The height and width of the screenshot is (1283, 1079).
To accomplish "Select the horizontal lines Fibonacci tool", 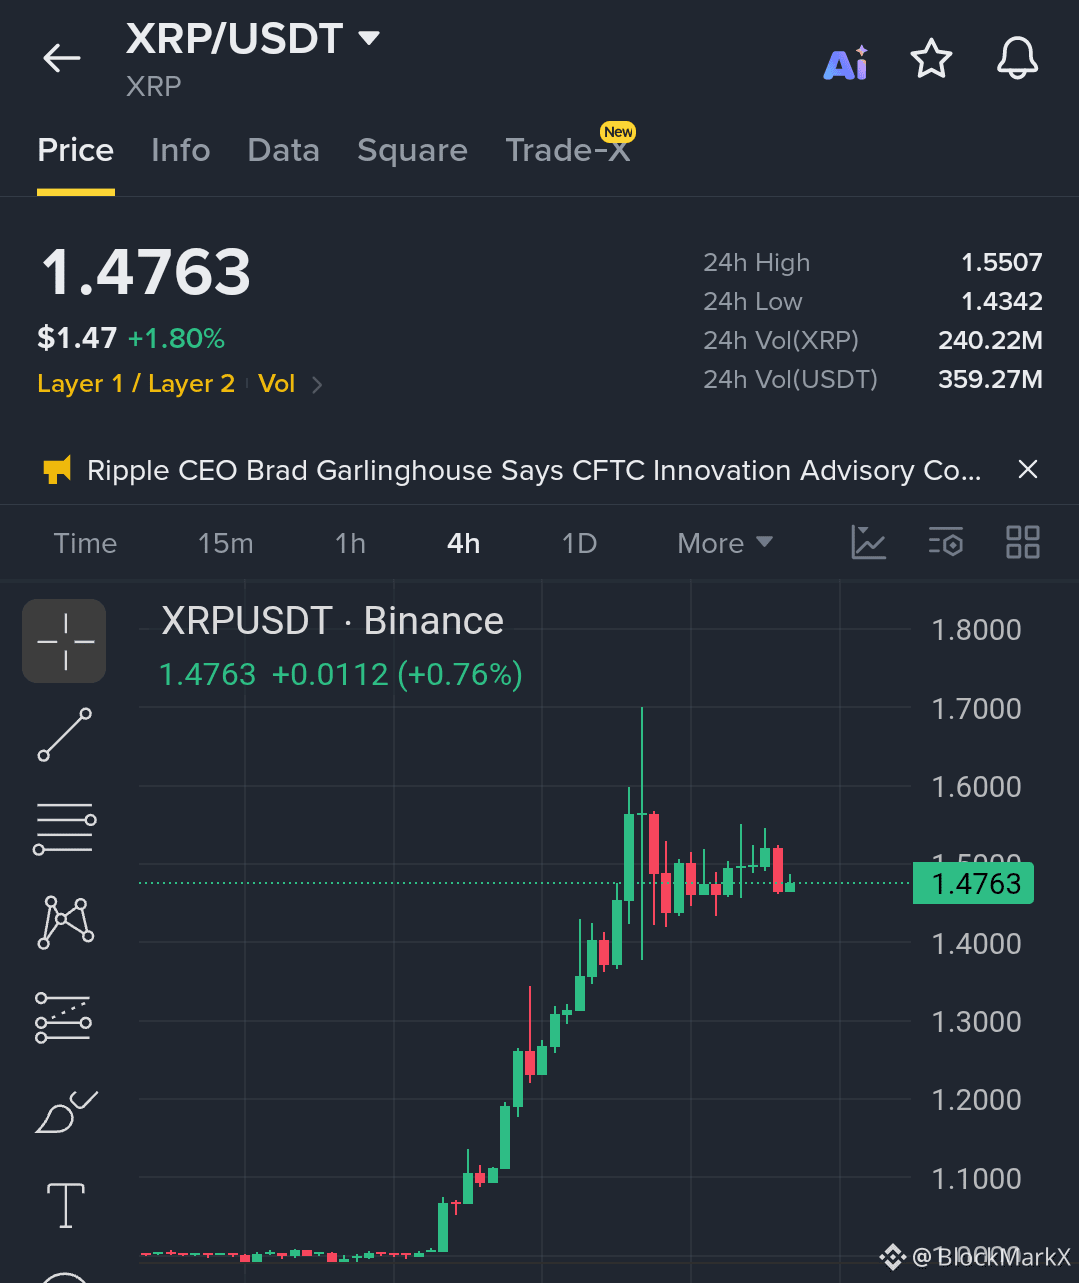I will pyautogui.click(x=65, y=828).
